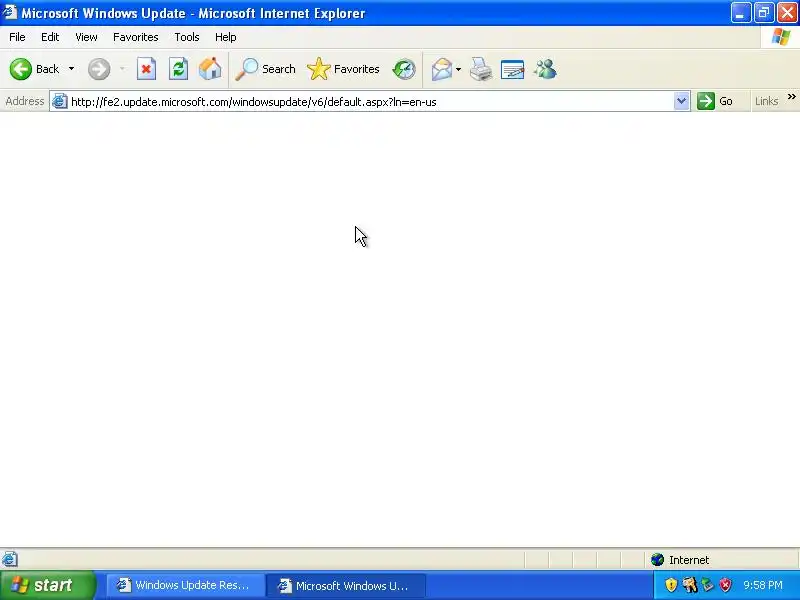Open the Back history dropdown arrow
Image resolution: width=800 pixels, height=600 pixels.
[71, 69]
